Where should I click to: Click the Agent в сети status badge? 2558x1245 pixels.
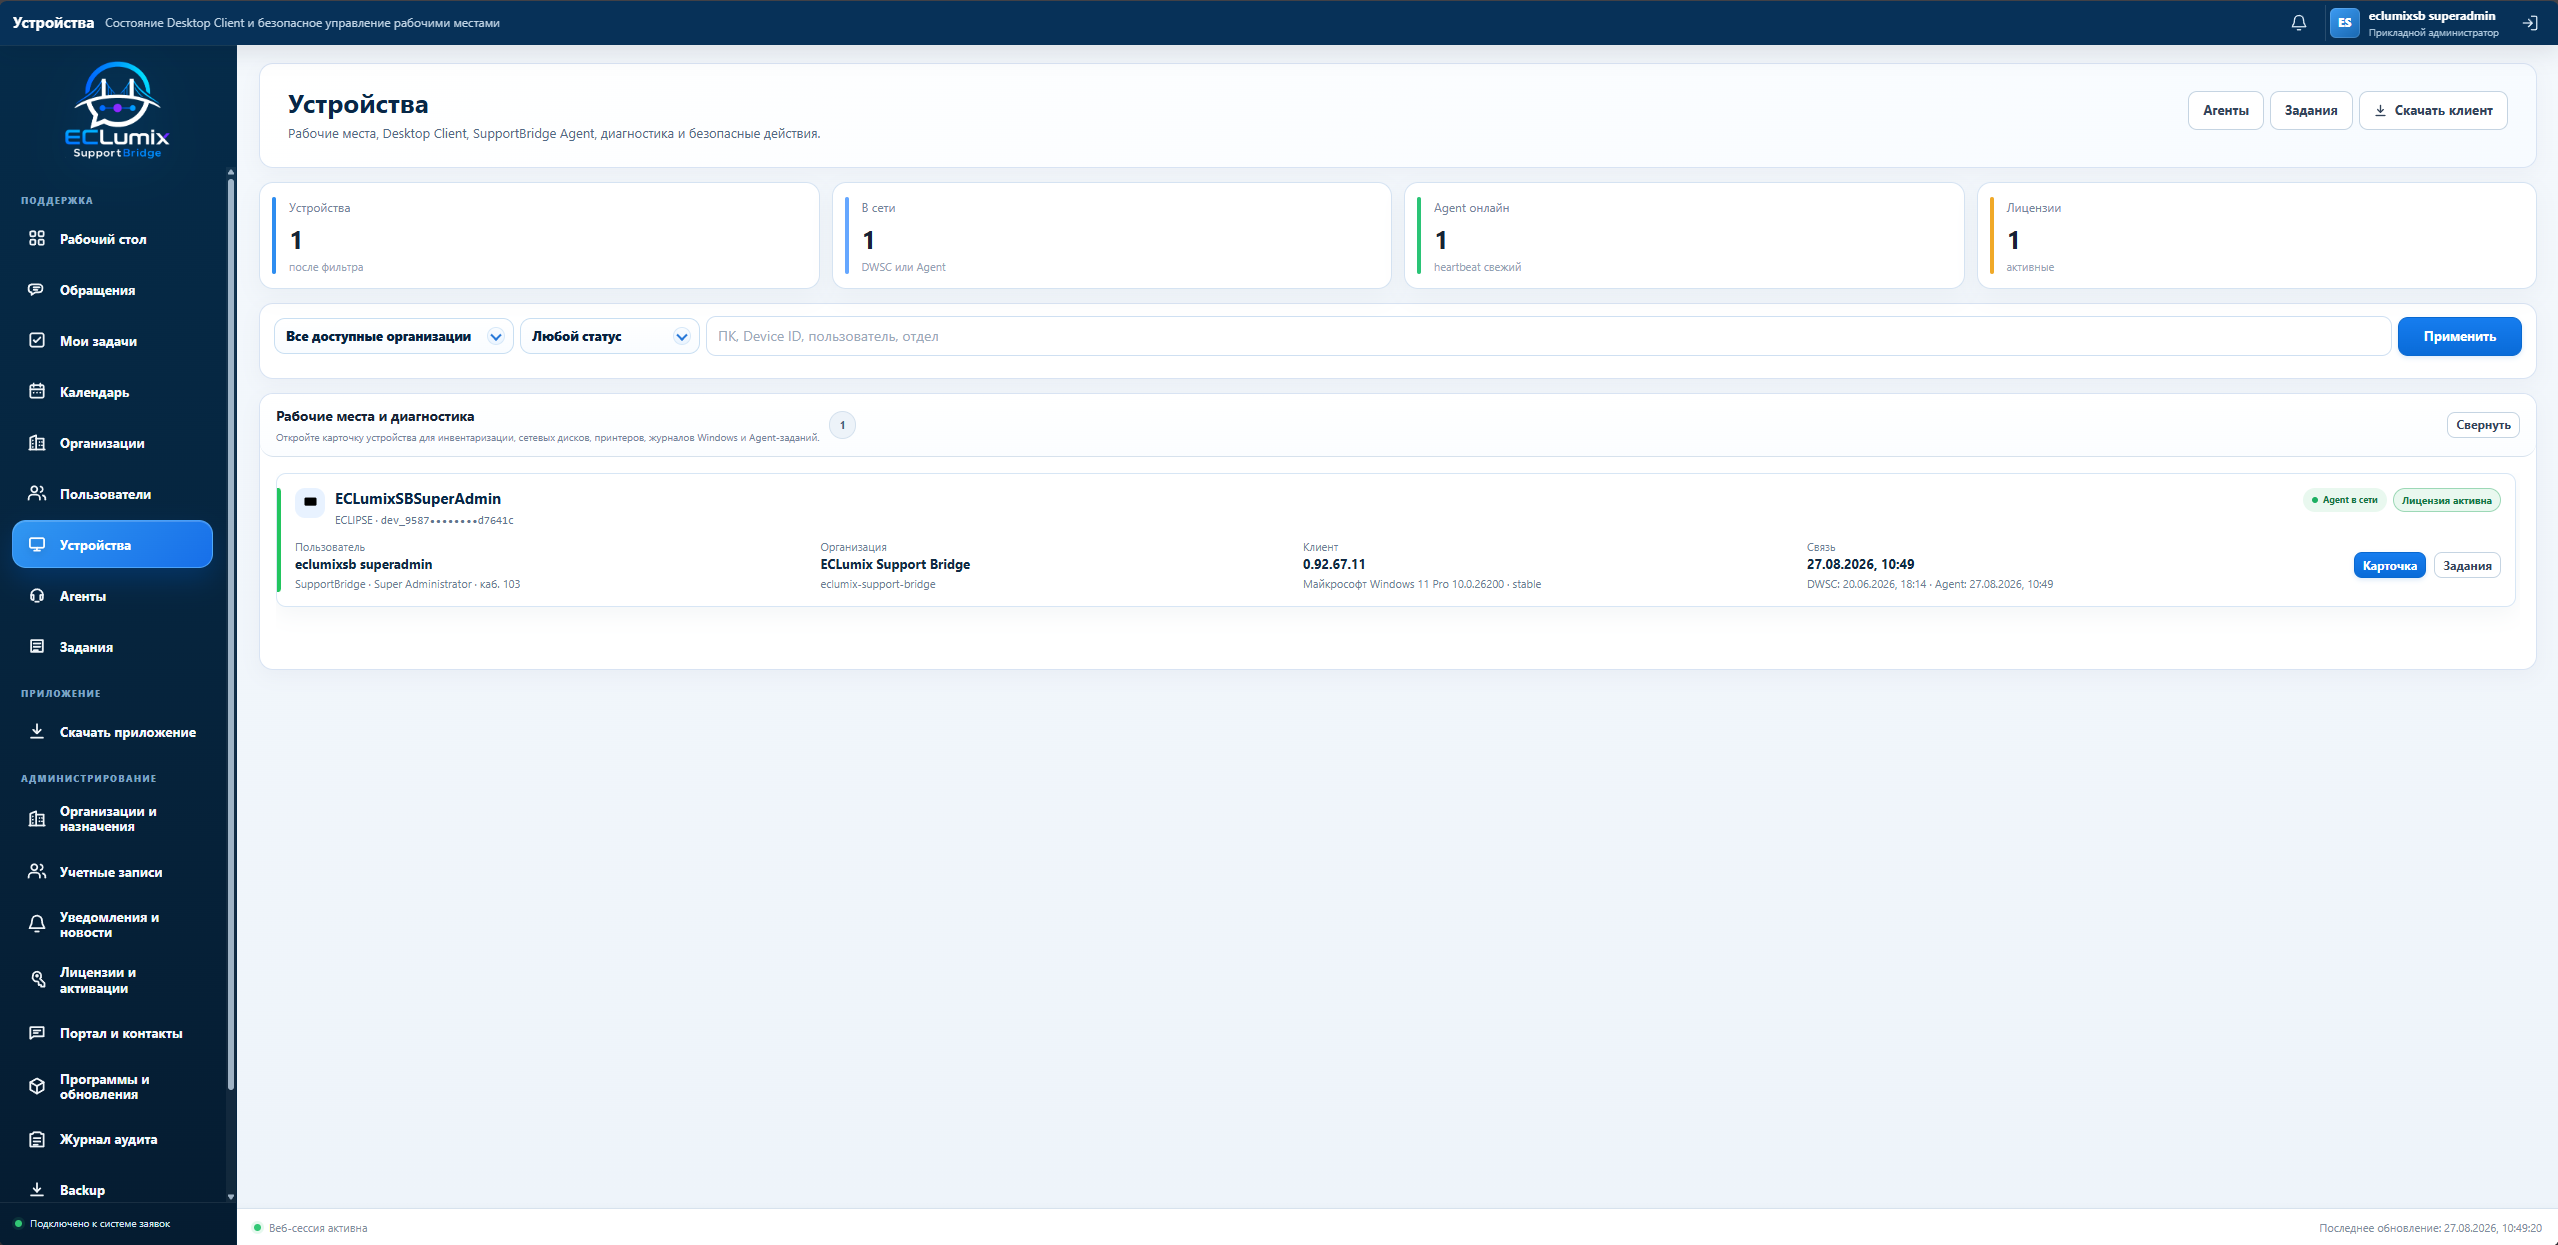[x=2344, y=500]
